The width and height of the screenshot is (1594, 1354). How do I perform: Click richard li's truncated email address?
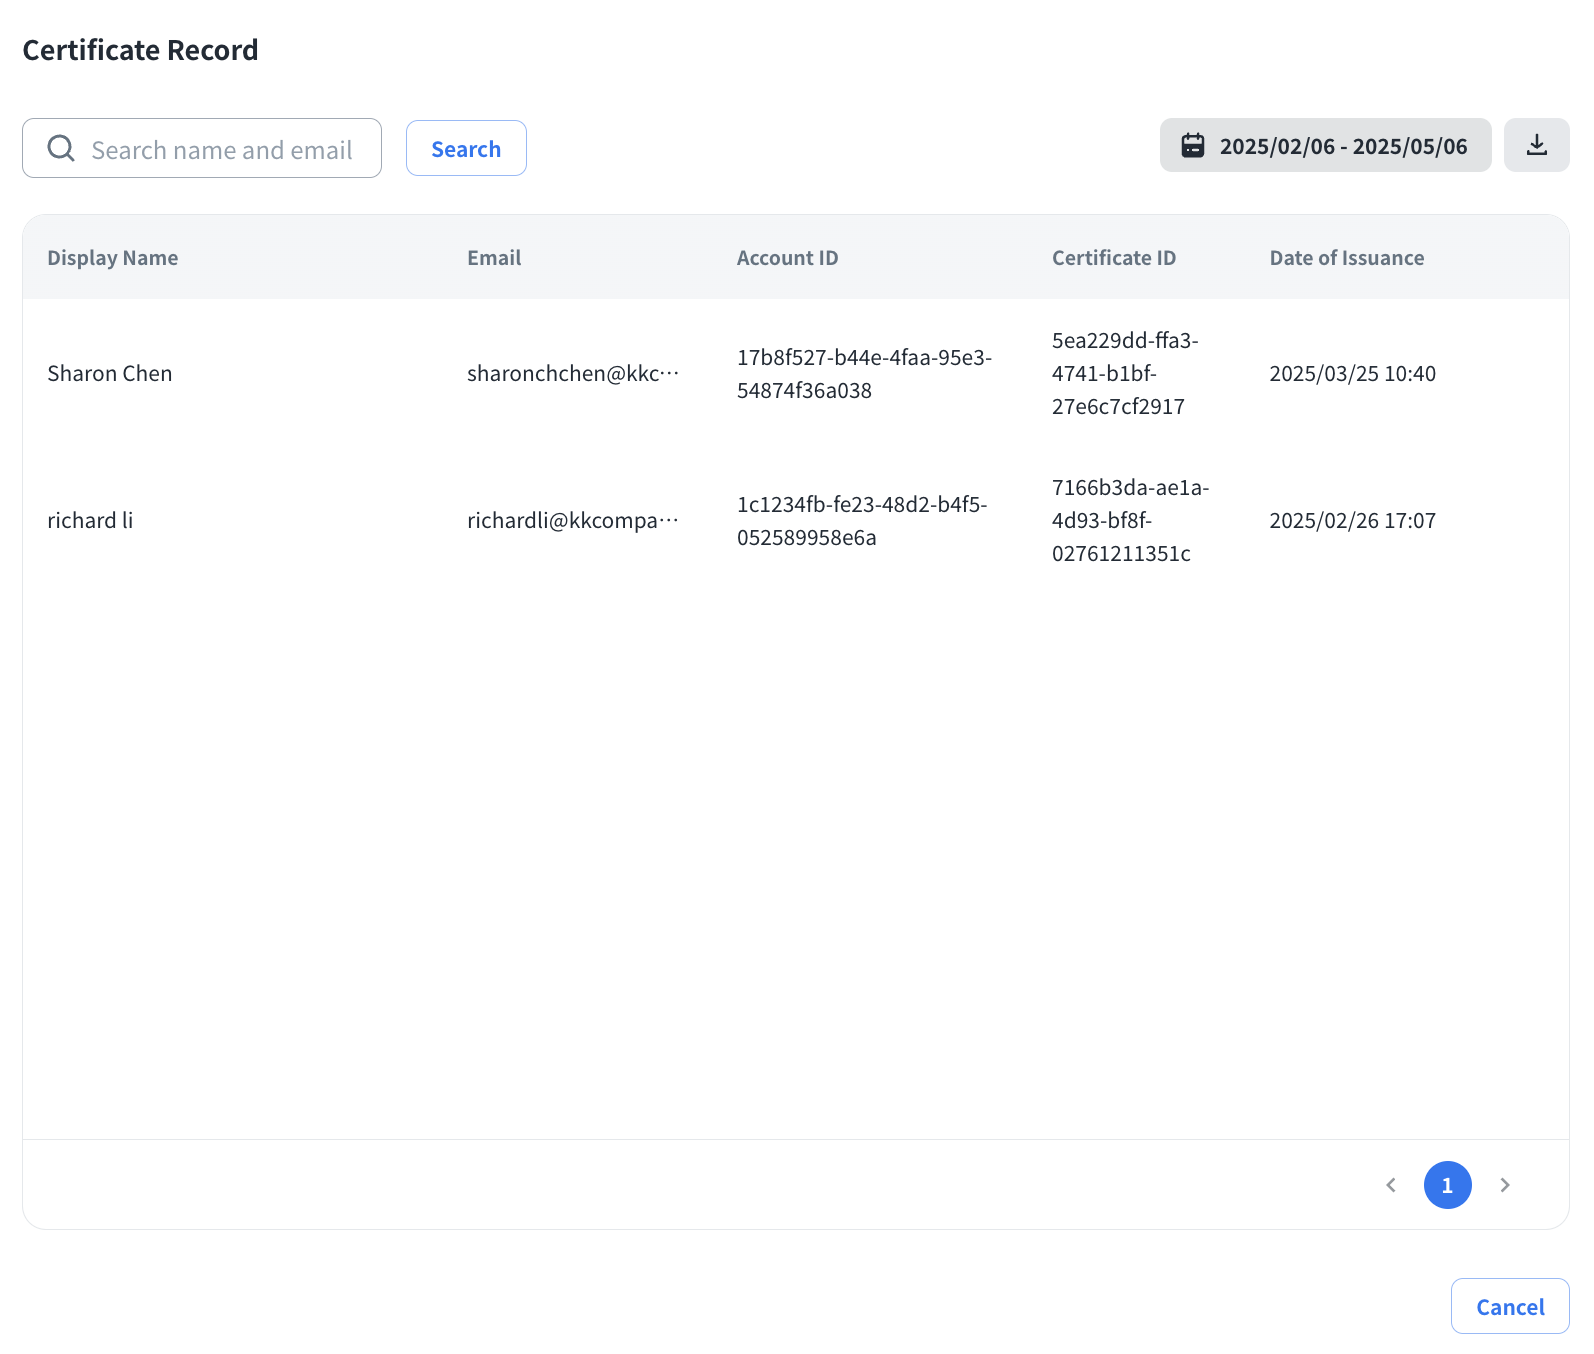tap(572, 521)
